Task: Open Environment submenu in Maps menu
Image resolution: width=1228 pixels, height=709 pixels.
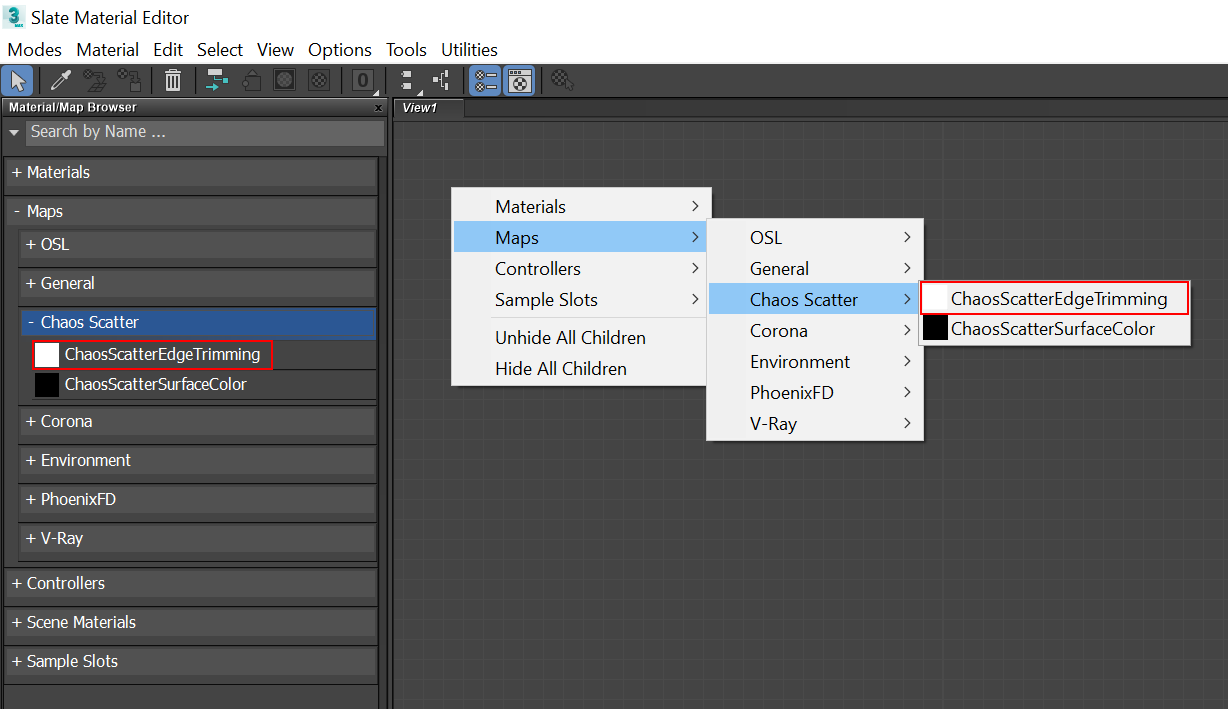Action: (814, 361)
